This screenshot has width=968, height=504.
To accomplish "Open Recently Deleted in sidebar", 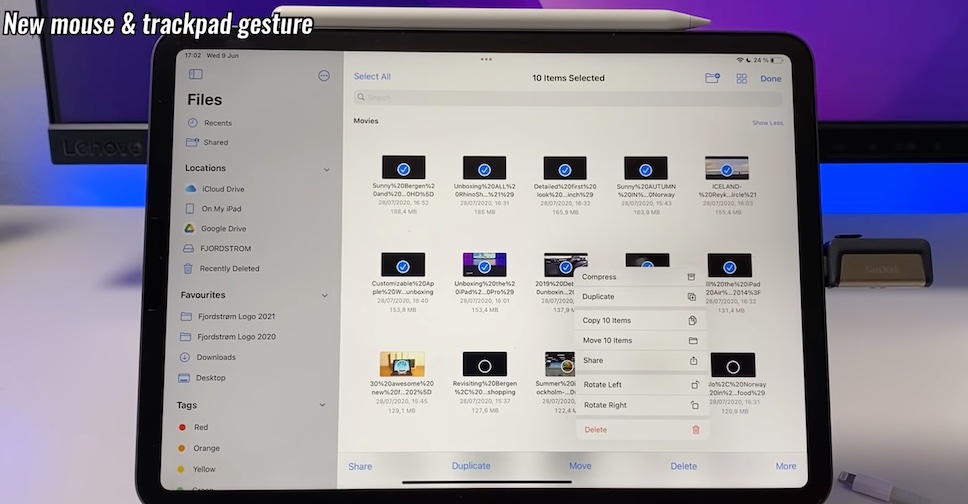I will 229,269.
